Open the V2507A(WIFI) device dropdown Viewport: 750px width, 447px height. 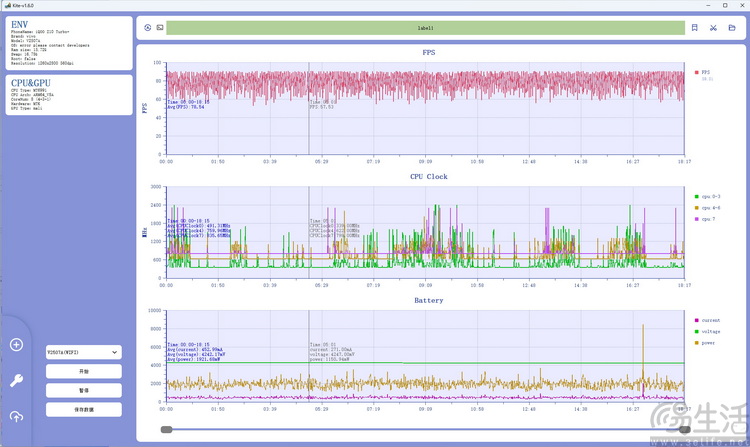84,352
